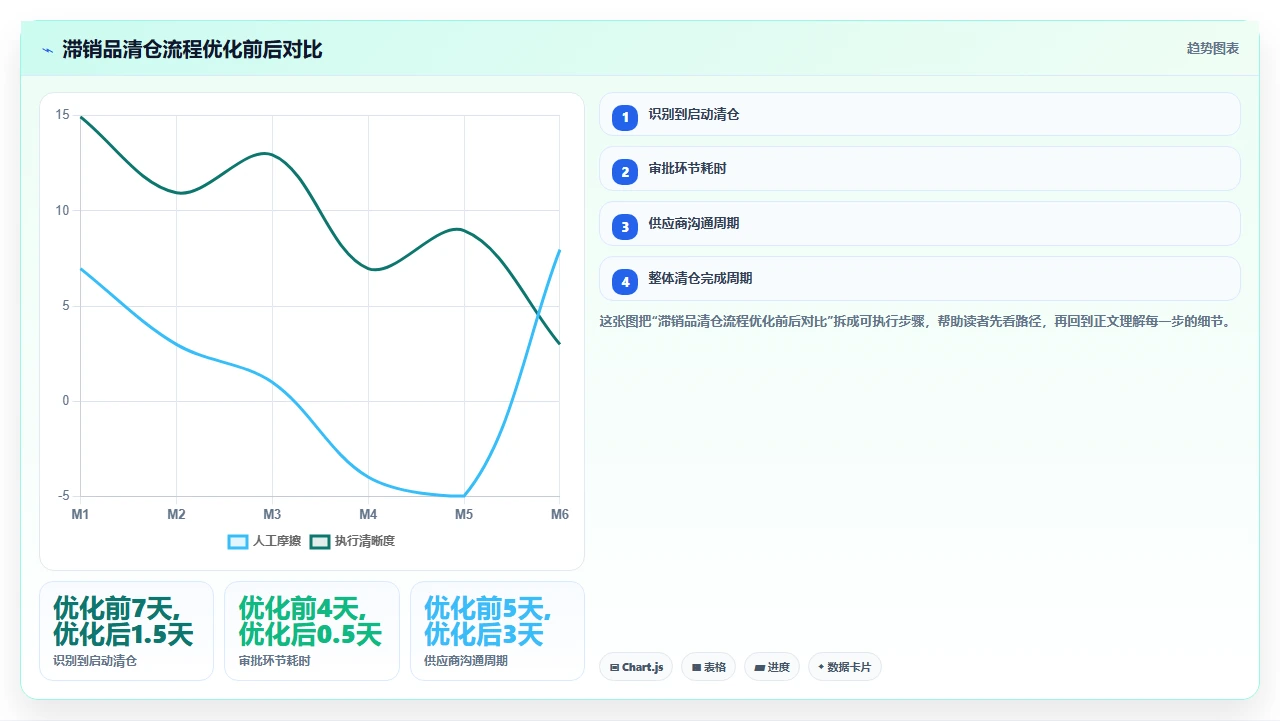Click the number 3 step badge

(x=625, y=227)
